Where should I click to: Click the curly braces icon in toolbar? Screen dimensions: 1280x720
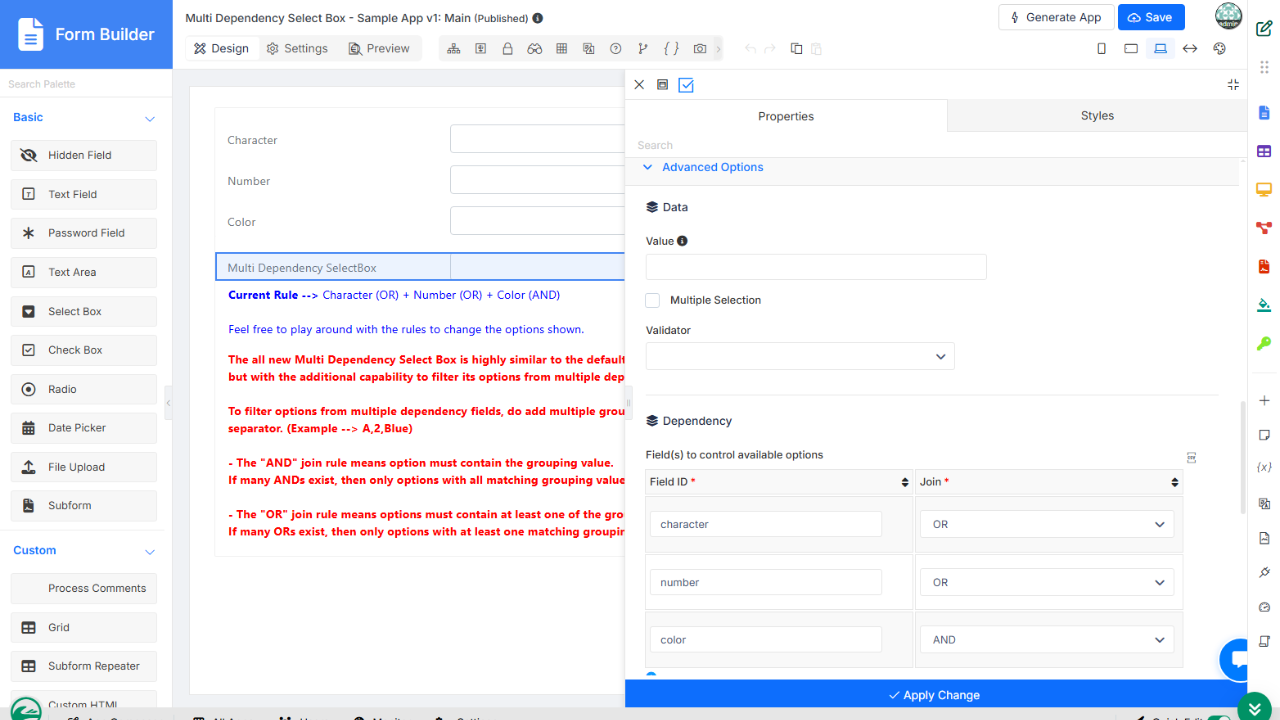point(671,49)
